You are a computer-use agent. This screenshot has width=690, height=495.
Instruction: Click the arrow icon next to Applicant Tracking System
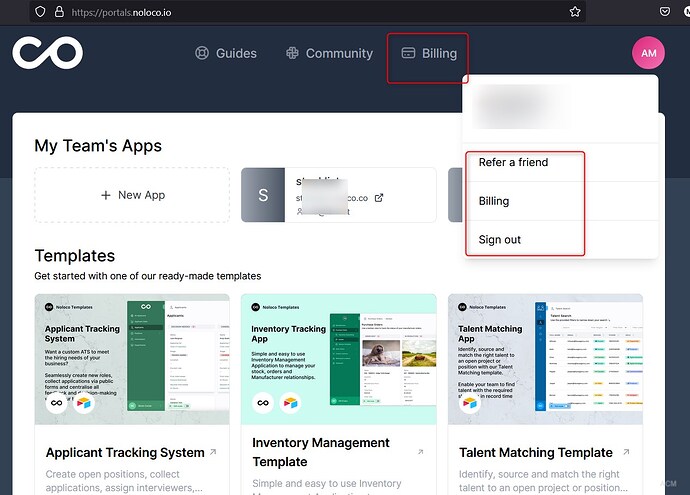click(x=213, y=452)
